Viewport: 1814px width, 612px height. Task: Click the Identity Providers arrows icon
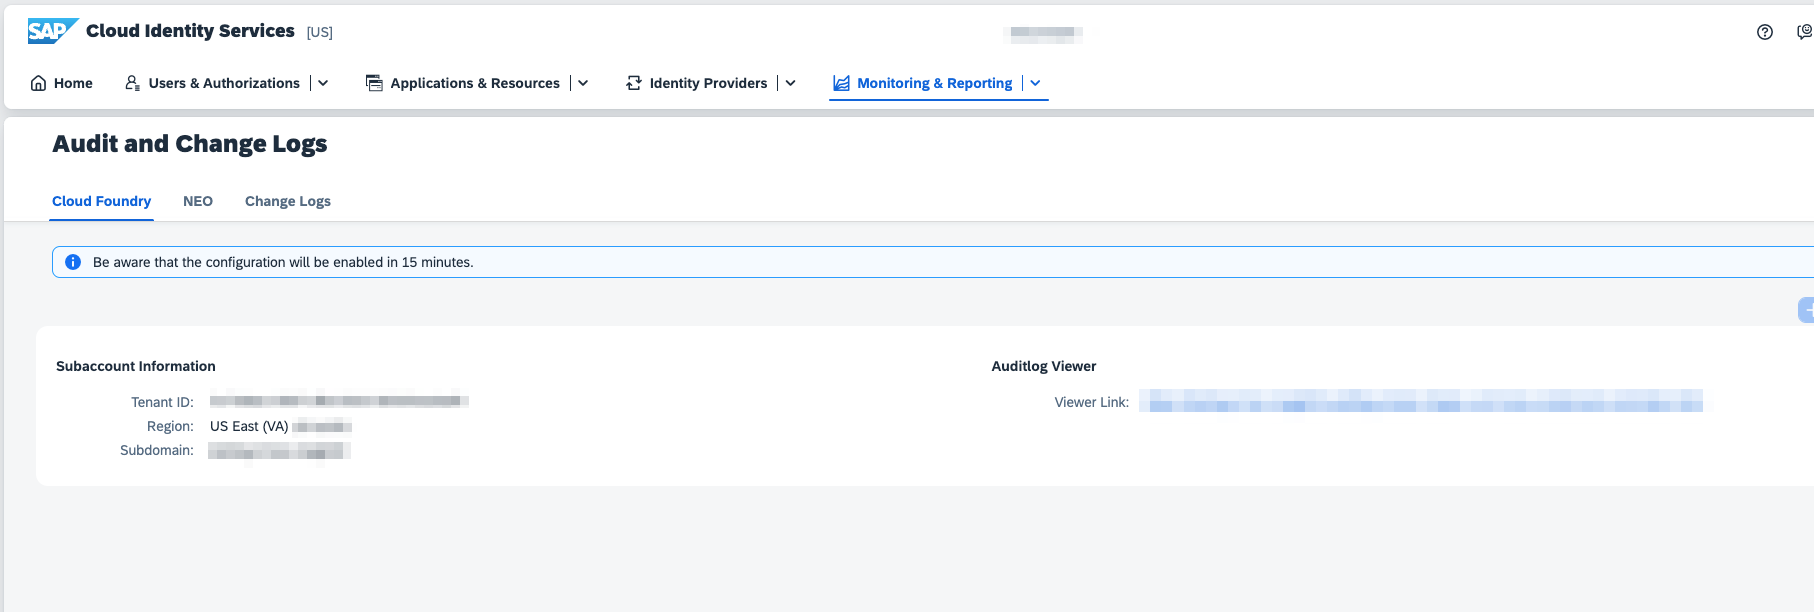[634, 83]
